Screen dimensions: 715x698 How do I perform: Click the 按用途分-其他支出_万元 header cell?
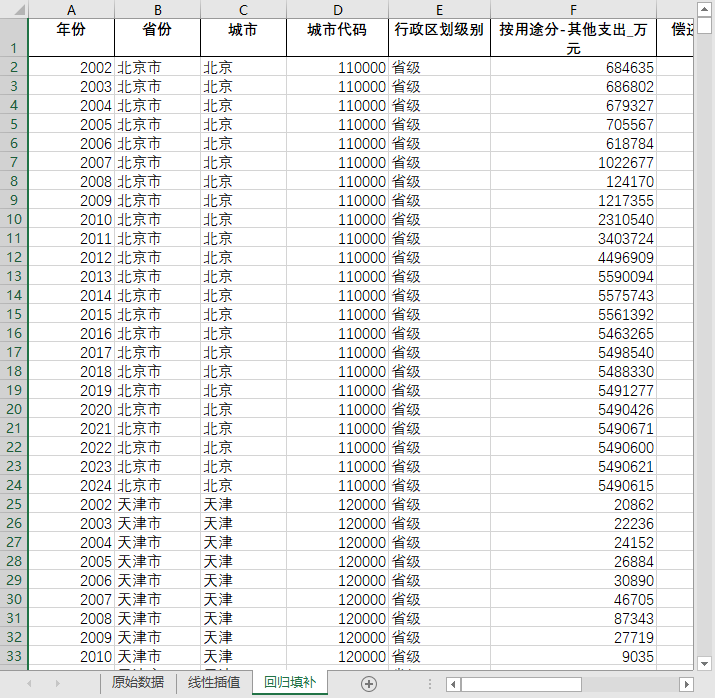[574, 38]
